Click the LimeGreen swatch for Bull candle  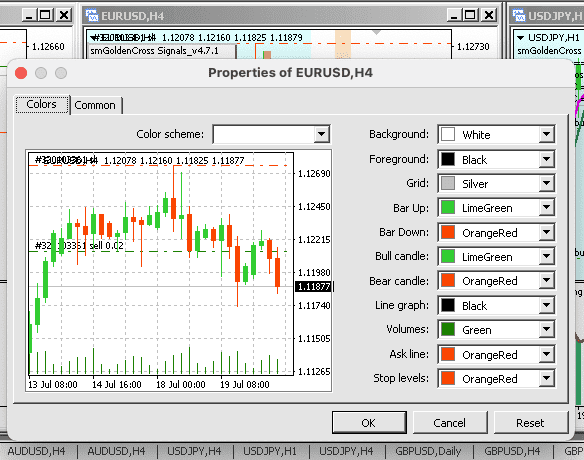448,257
